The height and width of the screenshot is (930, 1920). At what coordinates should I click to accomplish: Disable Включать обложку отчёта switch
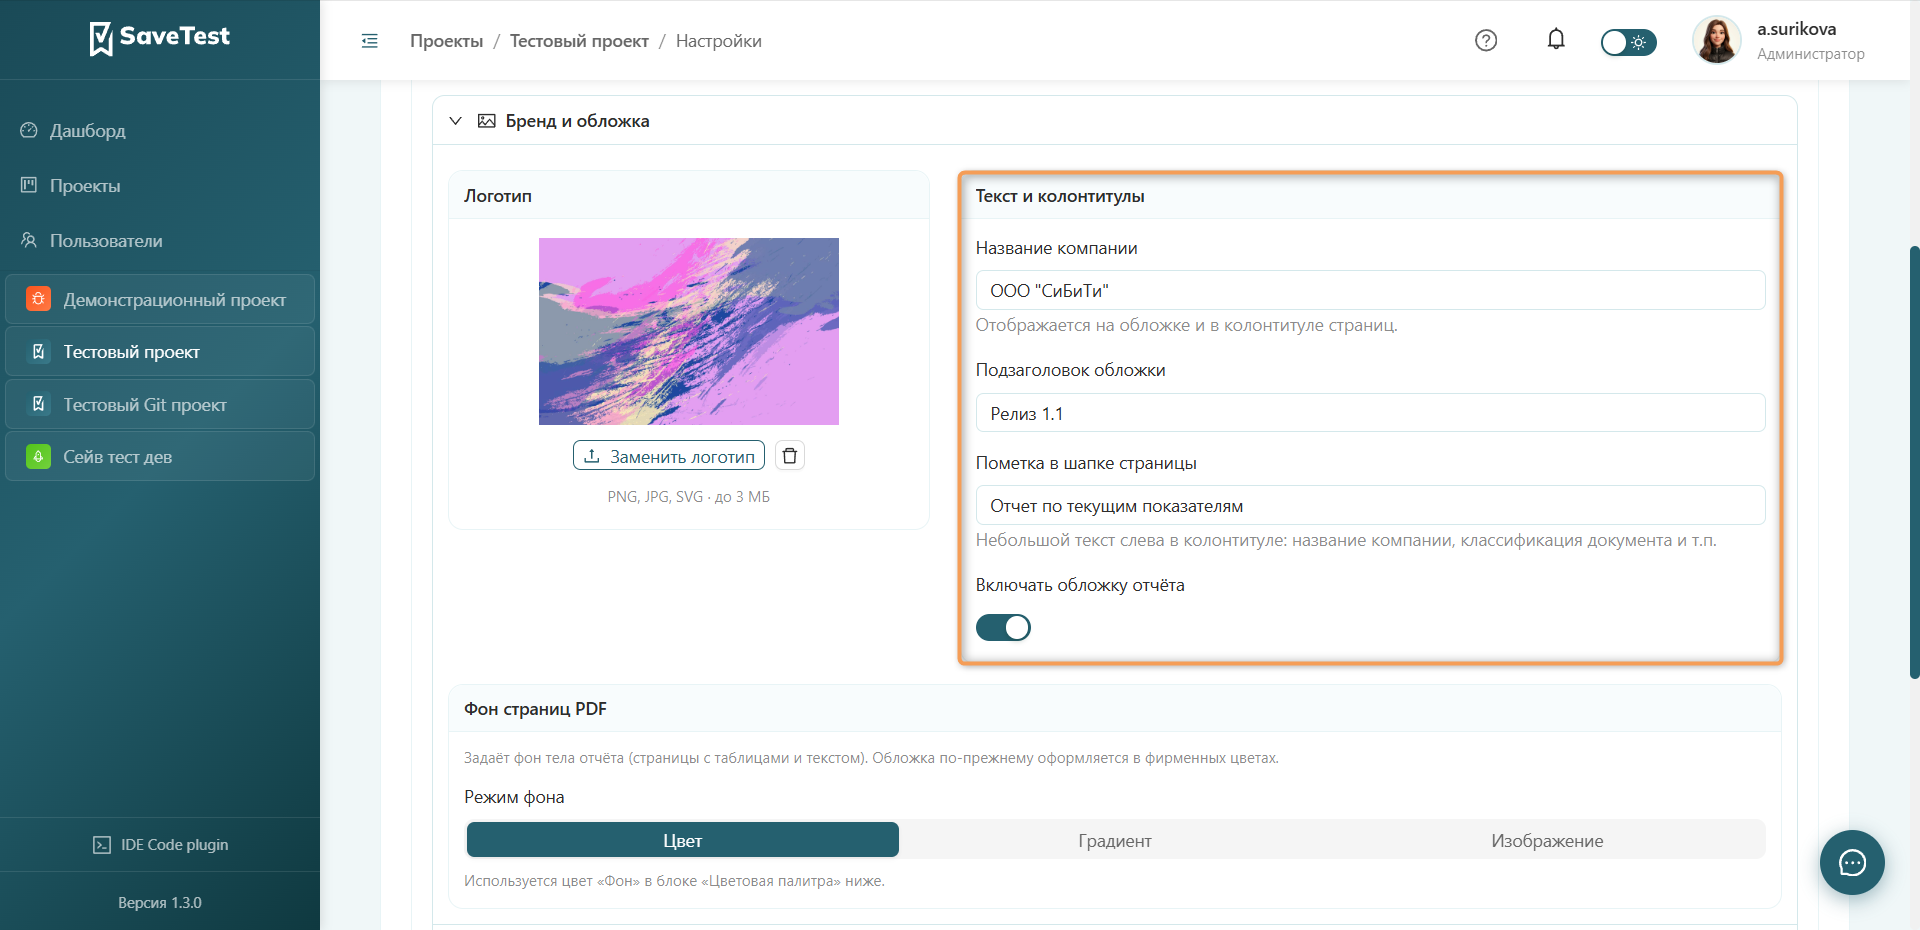pyautogui.click(x=1003, y=627)
